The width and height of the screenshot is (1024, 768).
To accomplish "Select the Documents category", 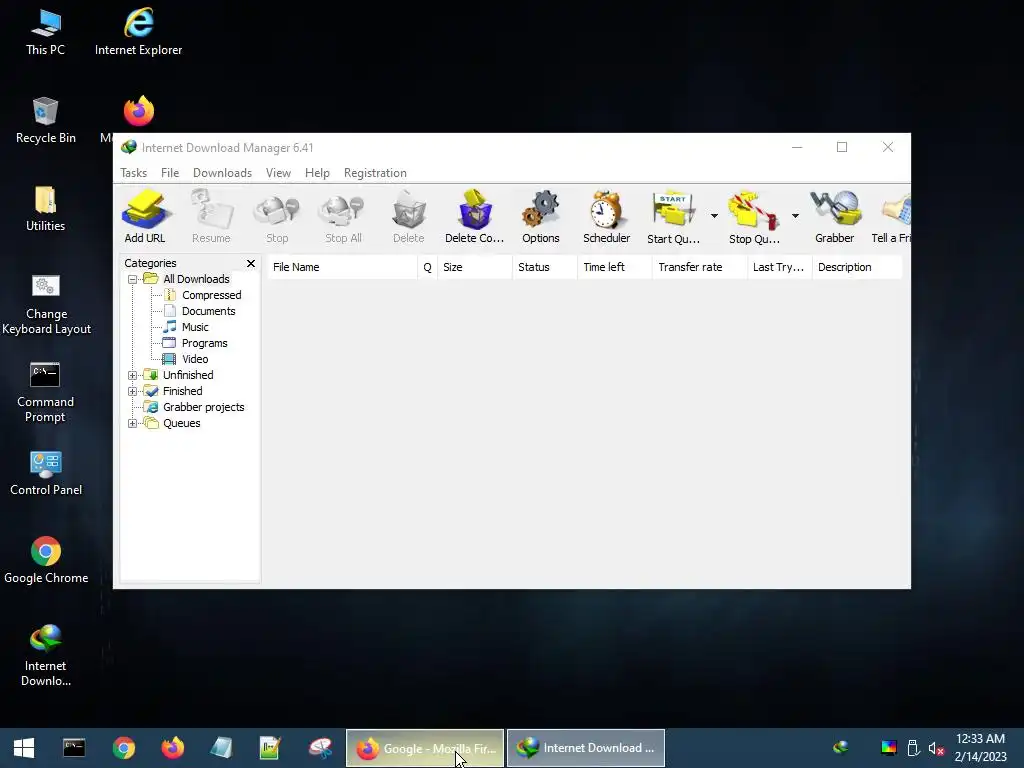I will click(208, 311).
